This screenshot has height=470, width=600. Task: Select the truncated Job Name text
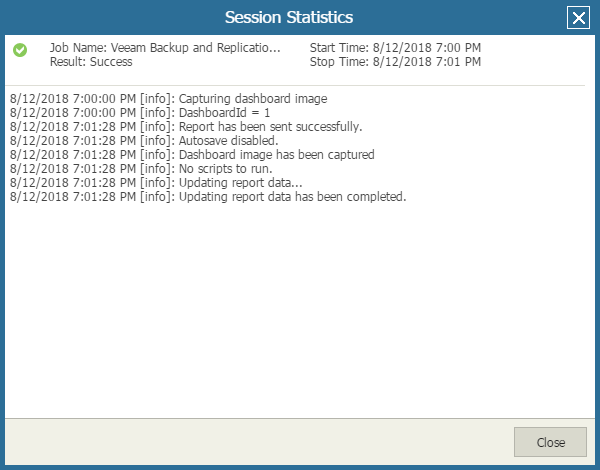coord(165,47)
